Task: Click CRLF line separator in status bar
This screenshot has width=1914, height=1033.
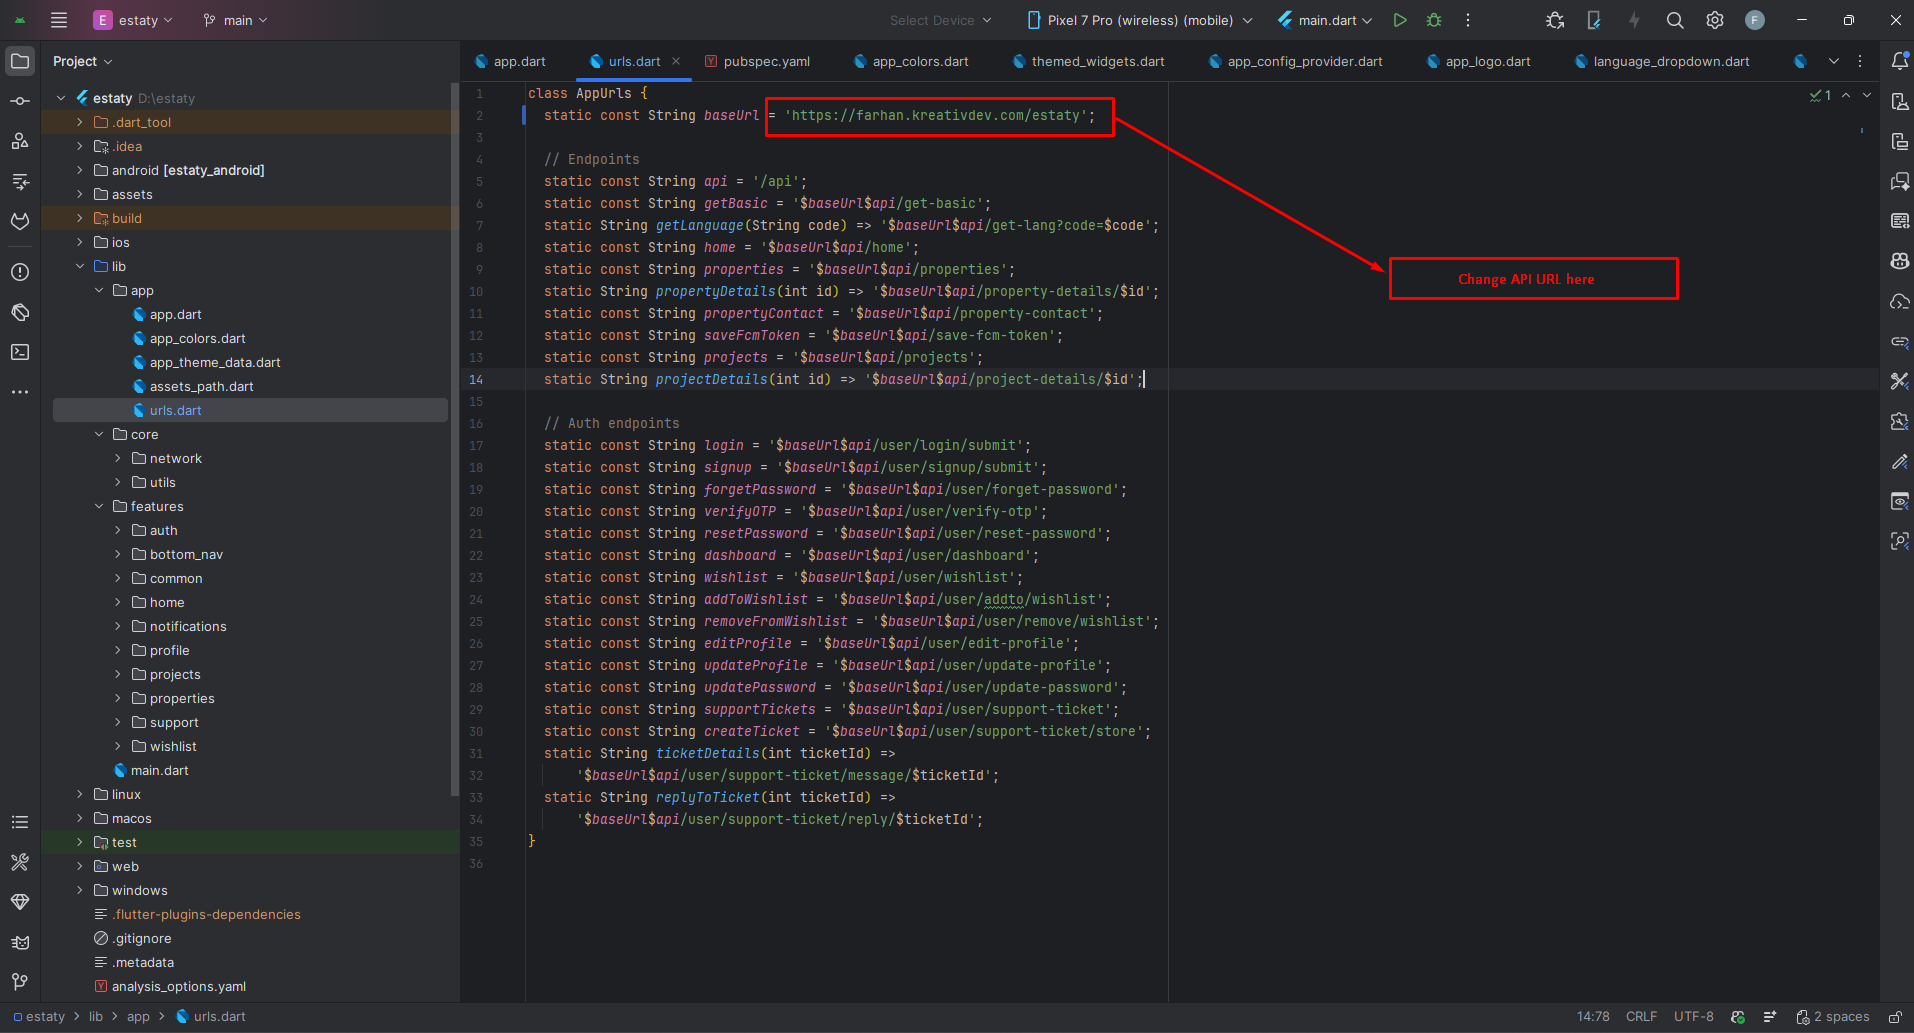Action: click(1641, 1017)
